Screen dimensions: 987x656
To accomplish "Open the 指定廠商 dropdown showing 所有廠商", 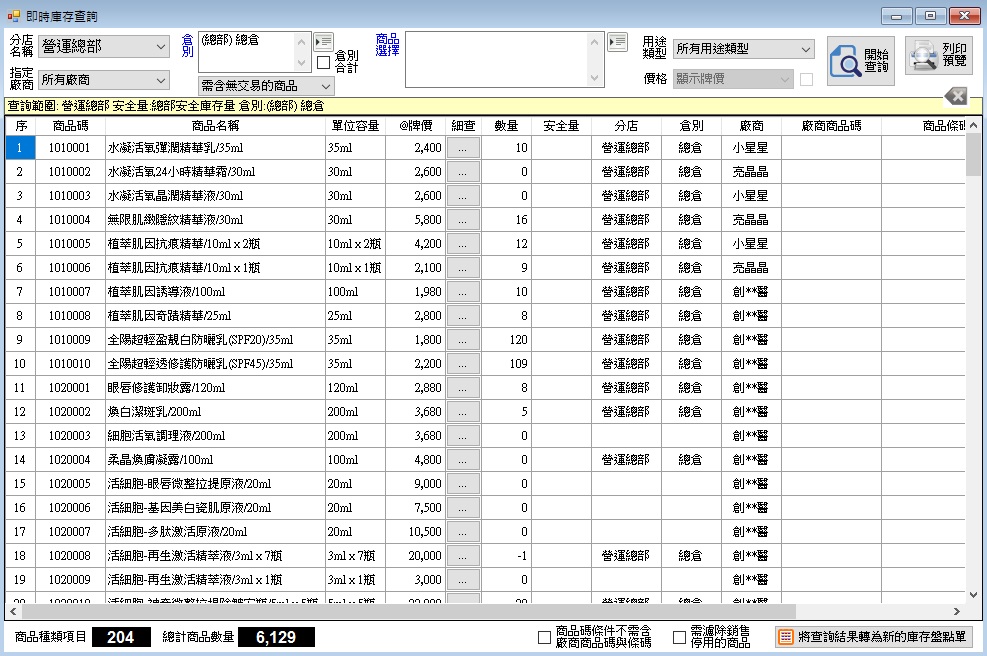I will (105, 79).
